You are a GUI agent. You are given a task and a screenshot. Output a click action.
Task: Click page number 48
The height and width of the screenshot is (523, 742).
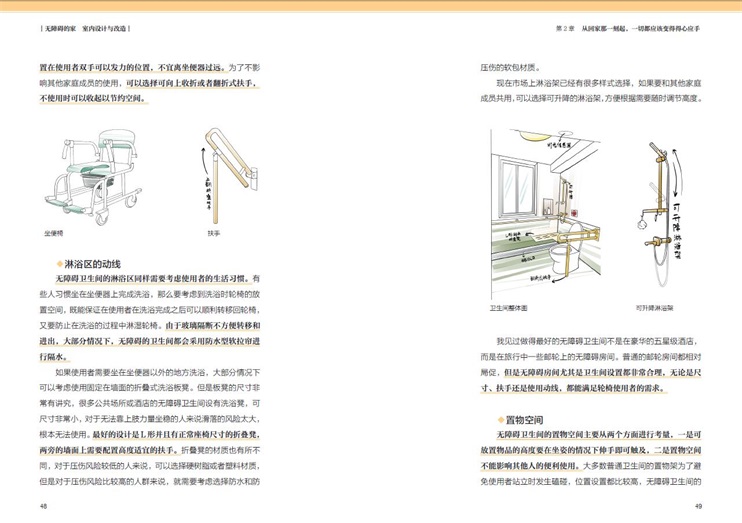pyautogui.click(x=43, y=507)
